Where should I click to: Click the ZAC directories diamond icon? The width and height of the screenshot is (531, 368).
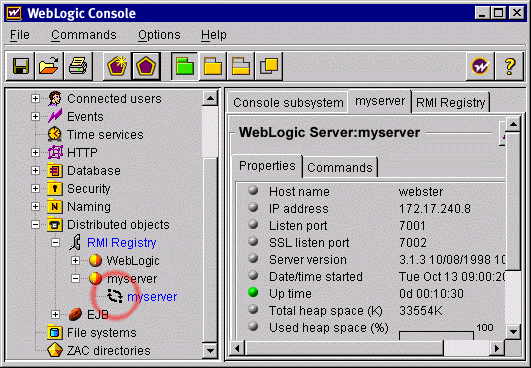click(55, 350)
